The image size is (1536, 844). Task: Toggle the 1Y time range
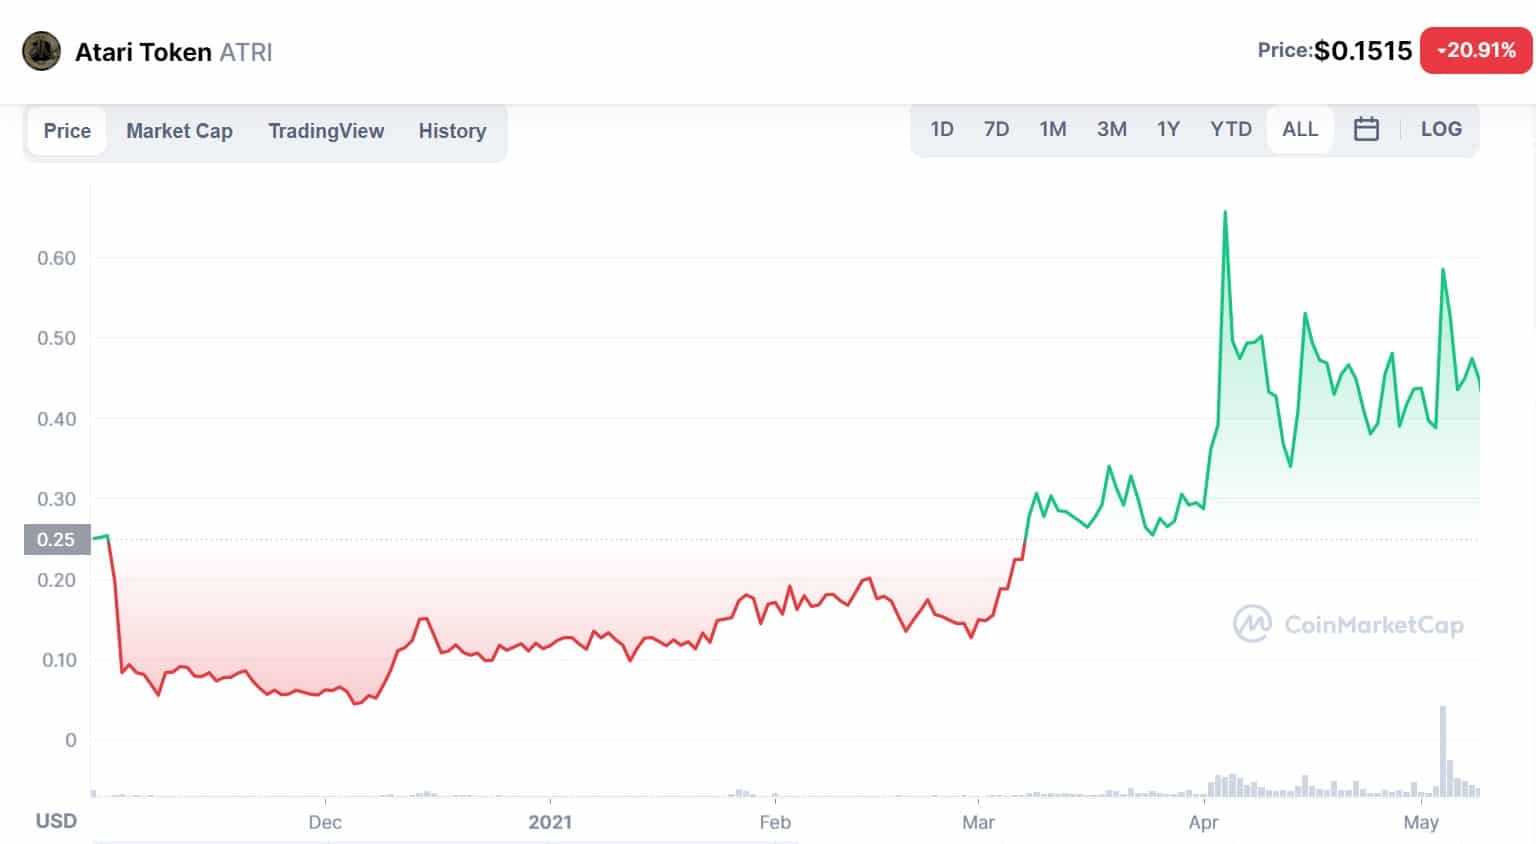point(1168,129)
